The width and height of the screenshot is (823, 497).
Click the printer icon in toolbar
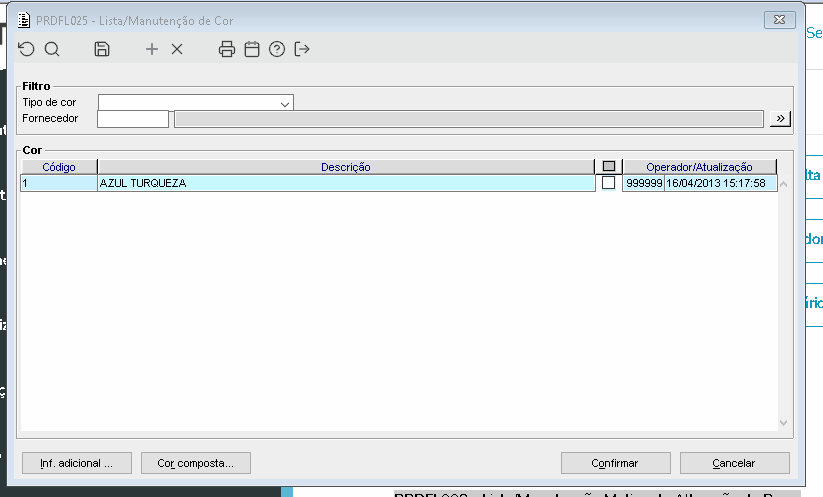(227, 49)
